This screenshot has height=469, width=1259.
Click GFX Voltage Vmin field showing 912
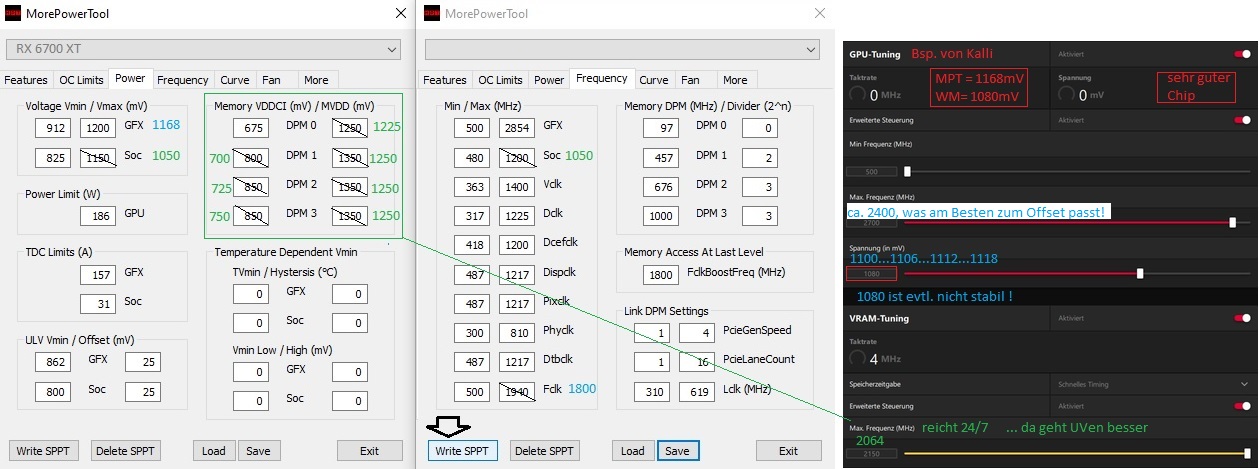click(x=52, y=128)
